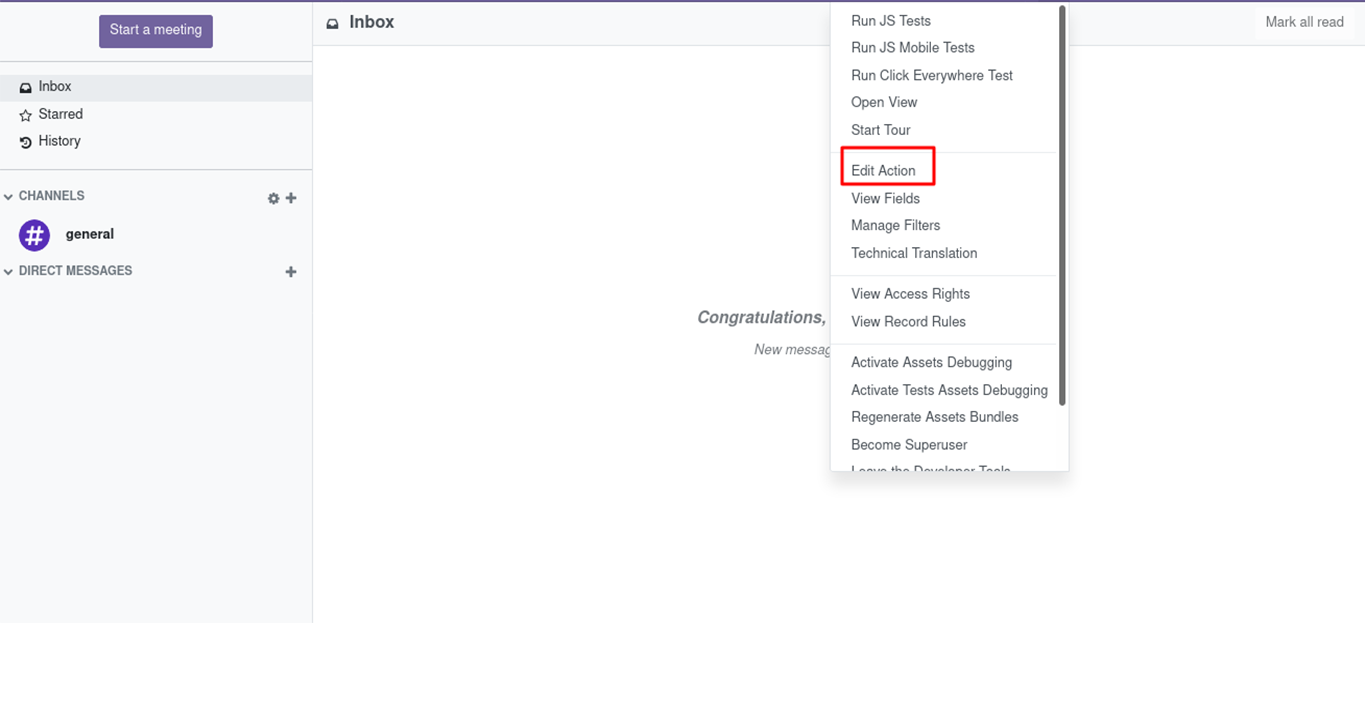1365x723 pixels.
Task: Add a new channel with plus icon
Action: coord(291,198)
